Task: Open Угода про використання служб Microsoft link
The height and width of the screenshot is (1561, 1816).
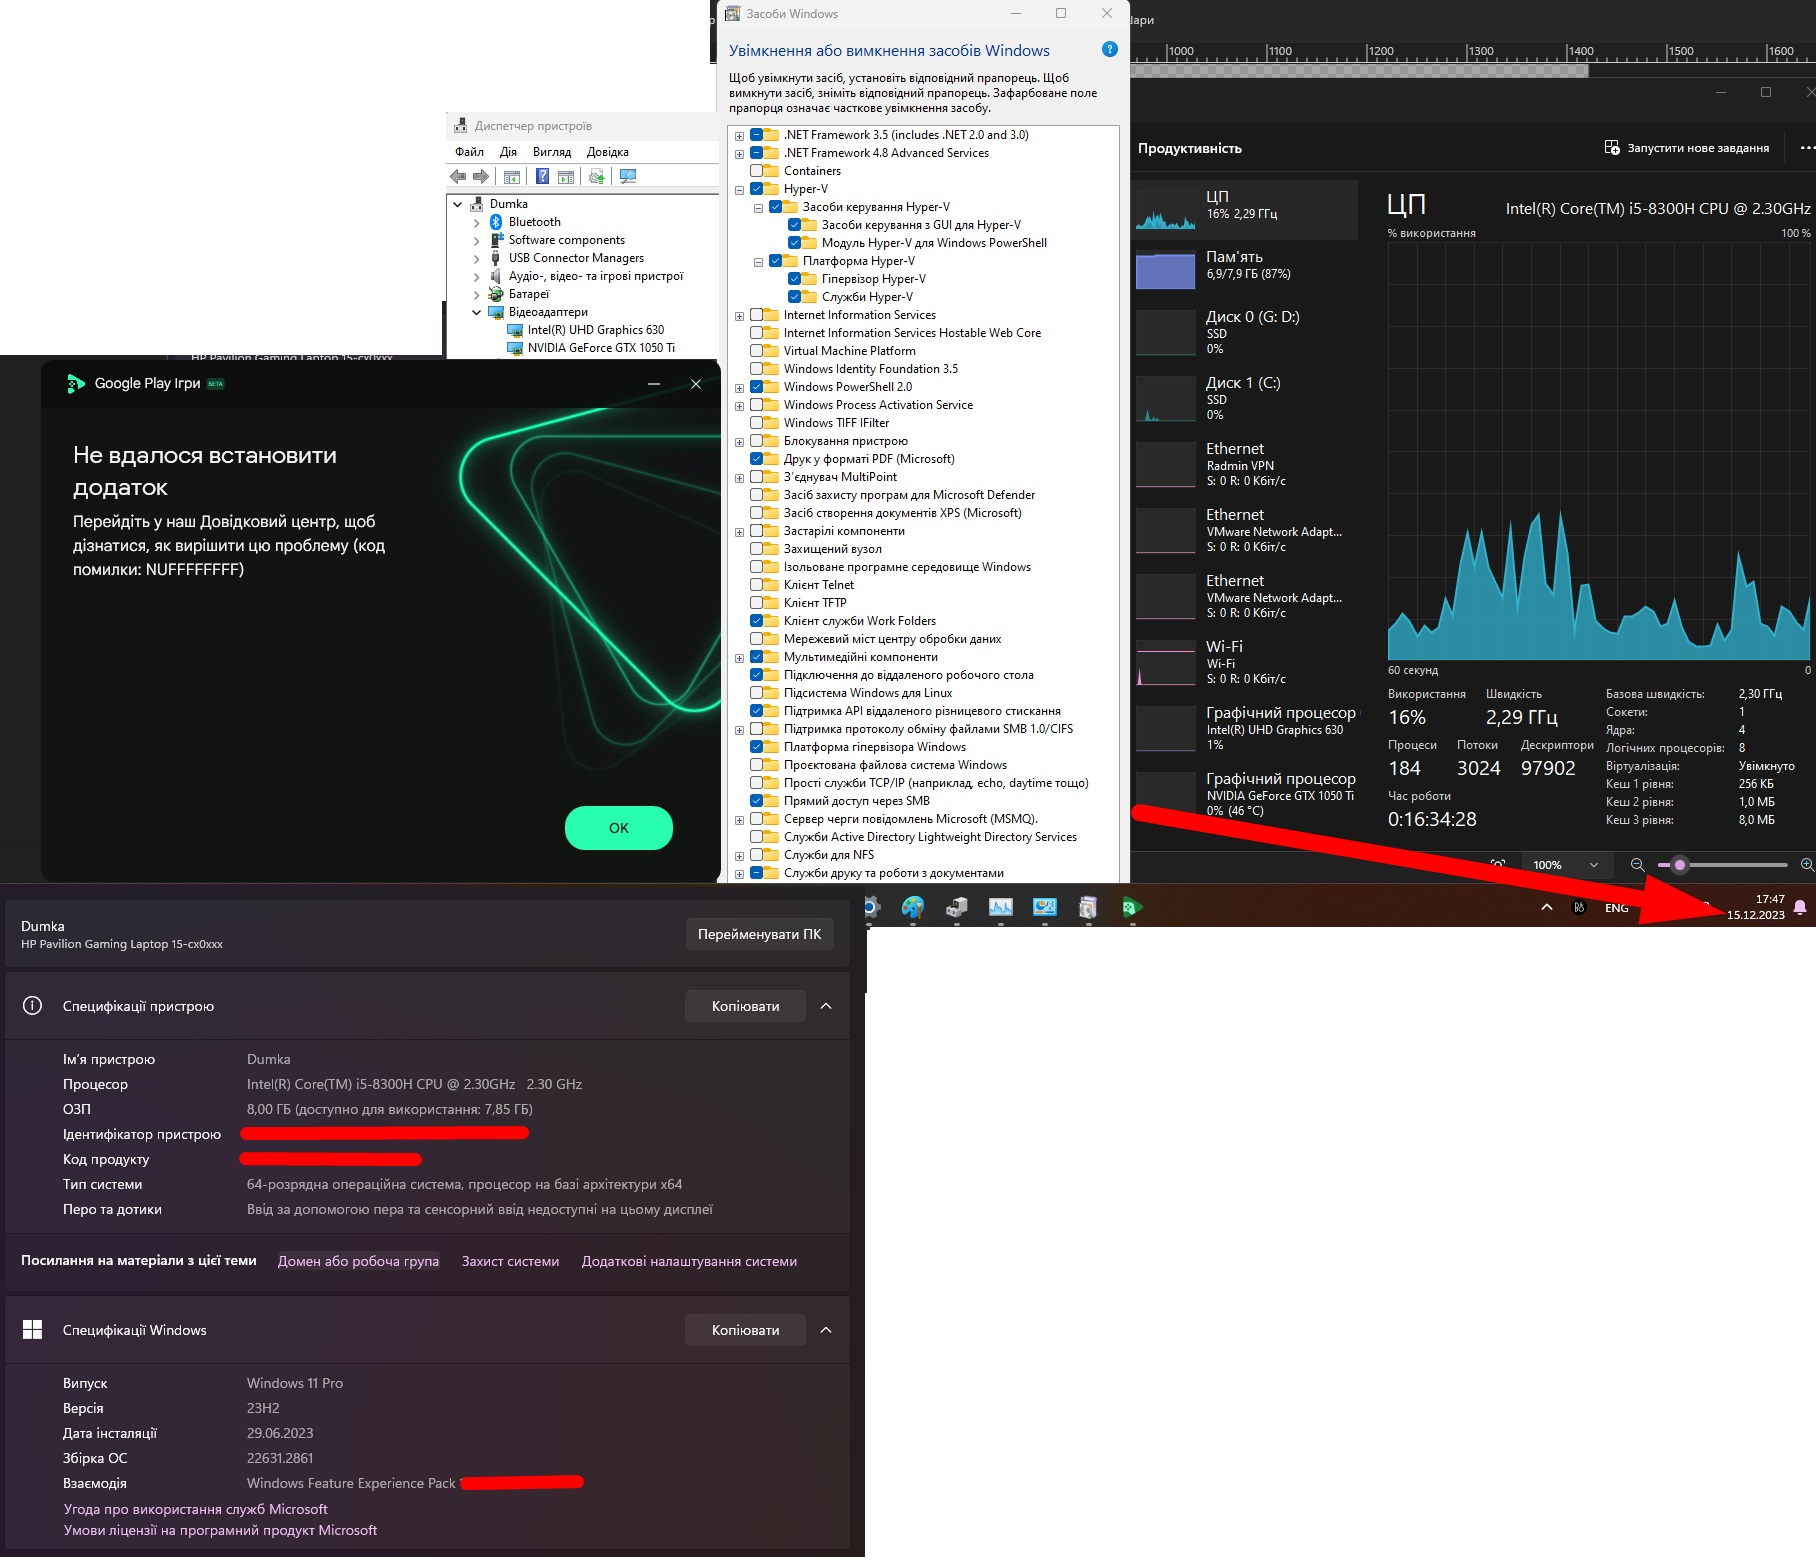Action: (x=196, y=1509)
